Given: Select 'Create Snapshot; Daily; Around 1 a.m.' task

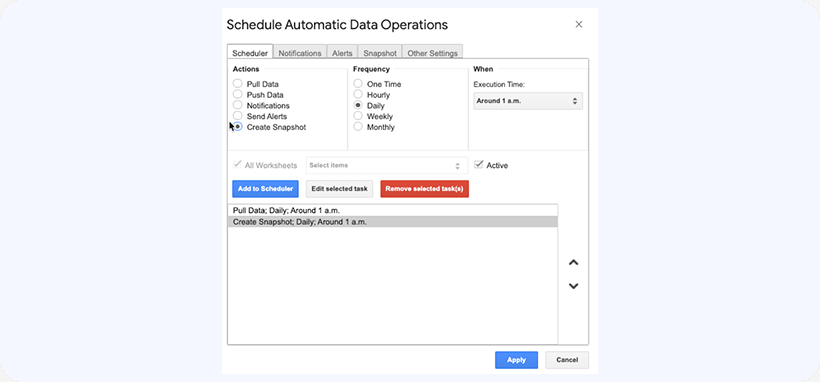Looking at the screenshot, I should (x=393, y=222).
